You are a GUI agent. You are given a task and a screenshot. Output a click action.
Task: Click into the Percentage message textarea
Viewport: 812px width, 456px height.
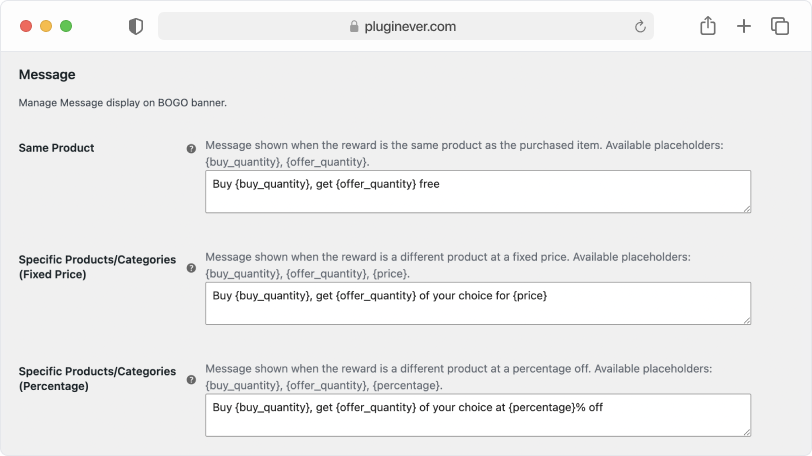click(x=478, y=415)
